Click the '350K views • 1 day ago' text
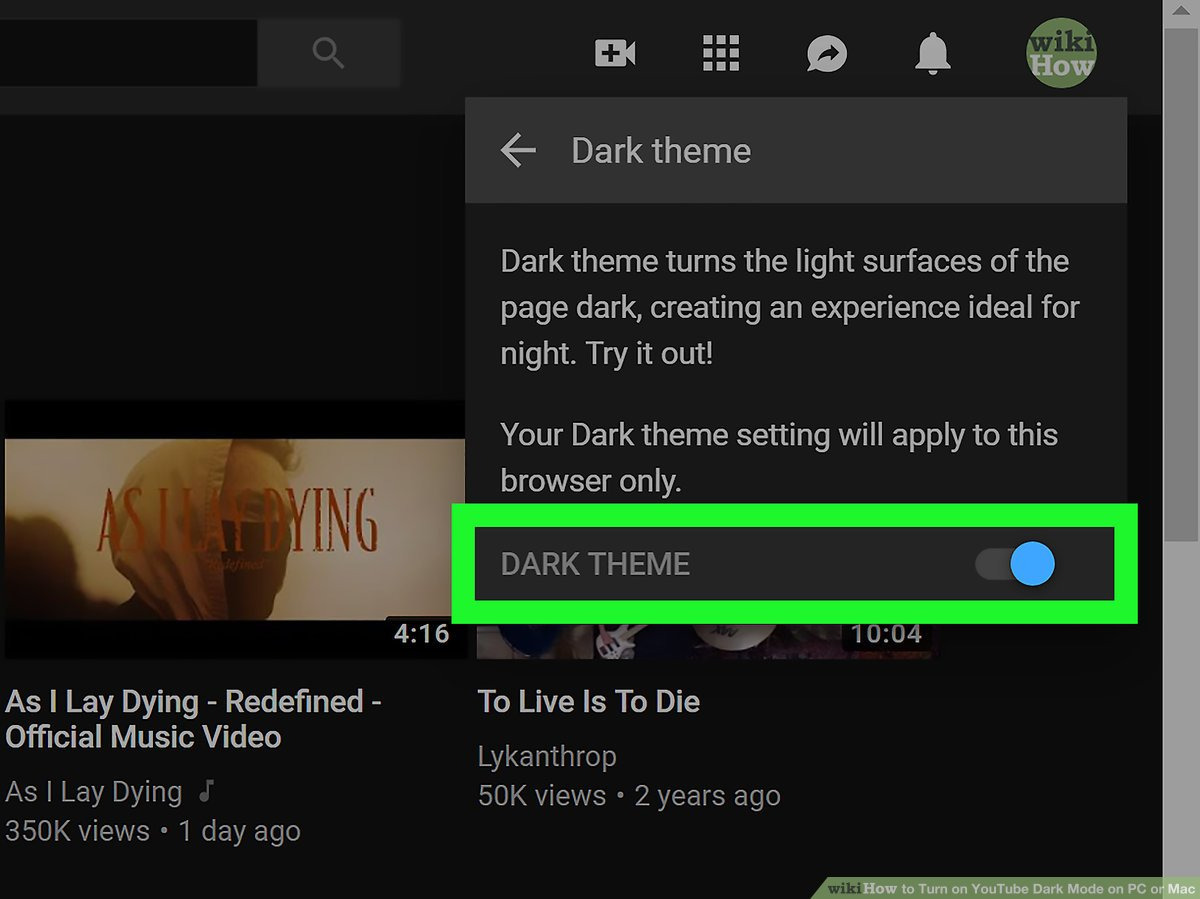Viewport: 1200px width, 899px height. tap(152, 830)
